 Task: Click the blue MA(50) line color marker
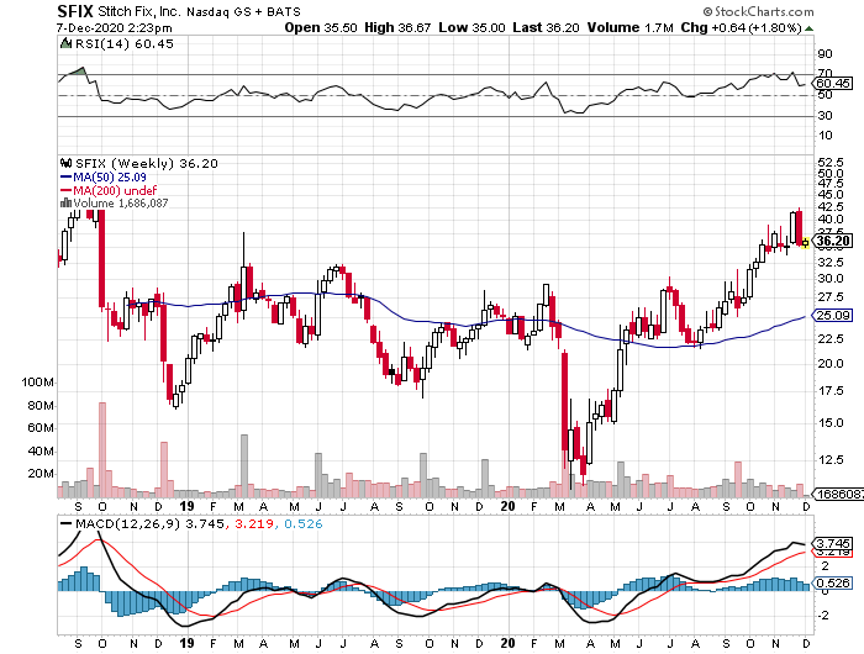[65, 177]
